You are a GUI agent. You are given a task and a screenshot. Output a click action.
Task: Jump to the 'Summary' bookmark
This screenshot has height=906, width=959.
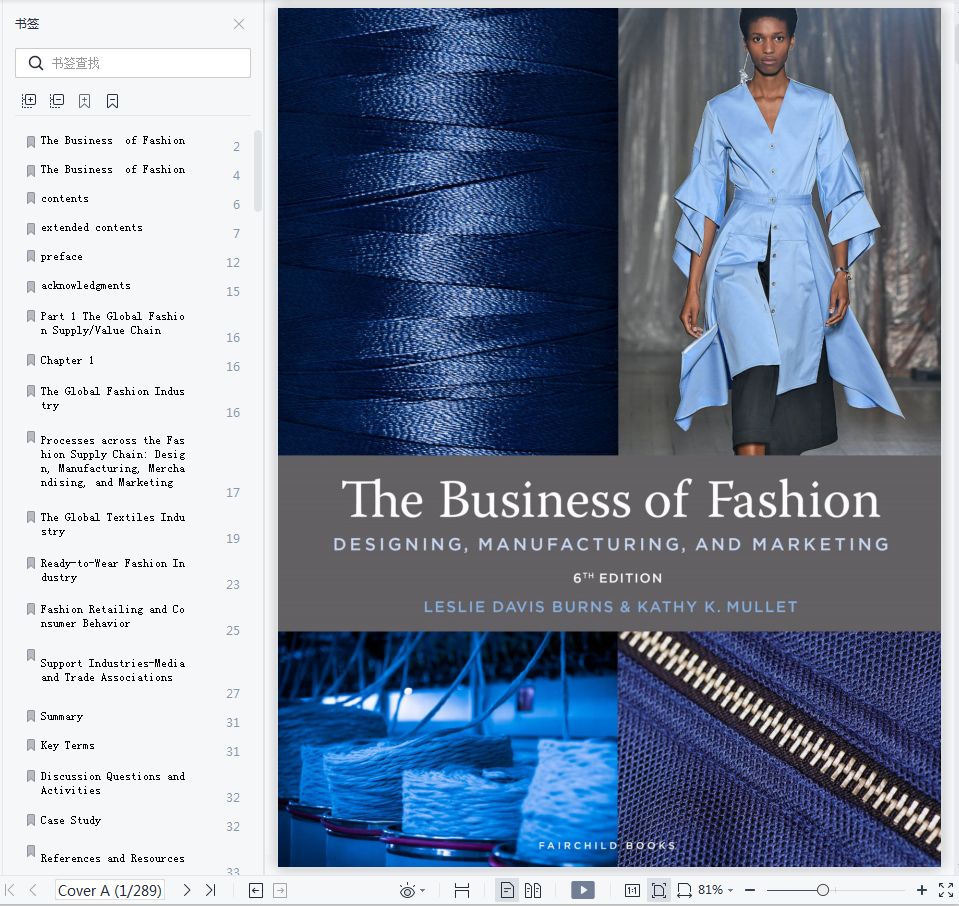click(62, 716)
